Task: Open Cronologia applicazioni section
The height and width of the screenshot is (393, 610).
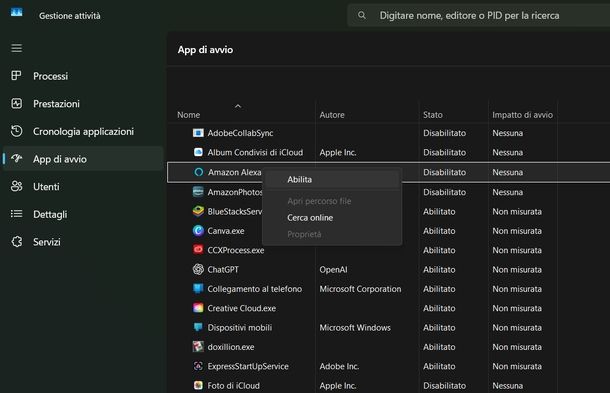Action: pos(83,131)
